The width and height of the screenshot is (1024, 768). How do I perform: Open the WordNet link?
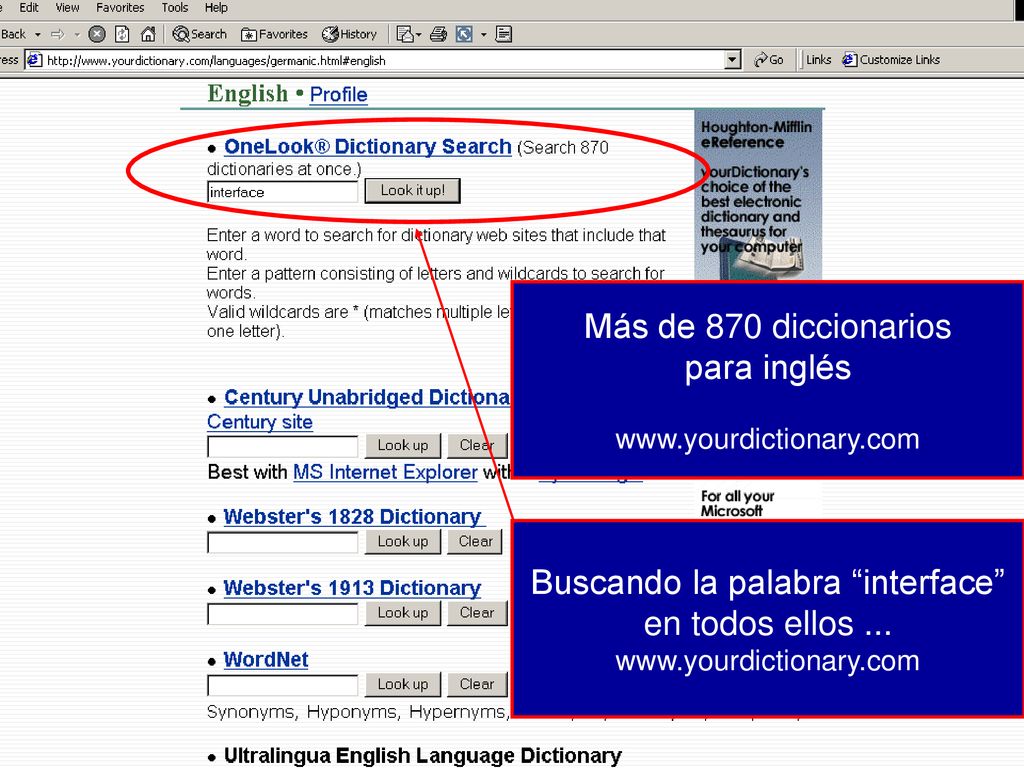click(266, 660)
